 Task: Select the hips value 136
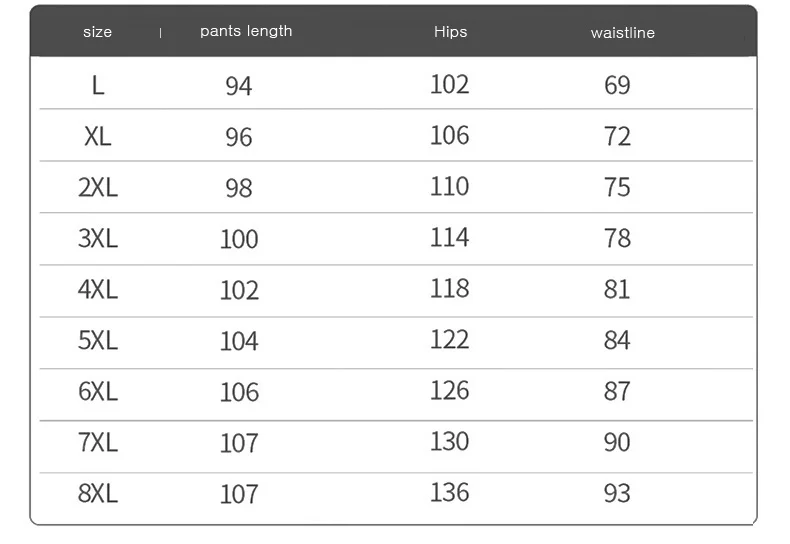pyautogui.click(x=449, y=492)
